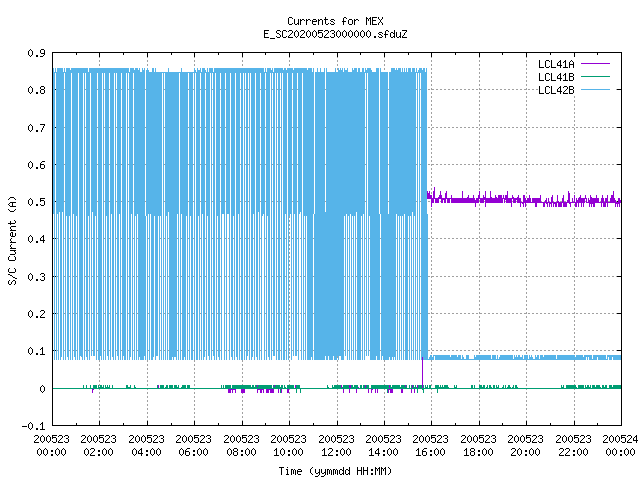Click the chart title "Currents for MEX"
Image resolution: width=640 pixels, height=480 pixels.
pyautogui.click(x=335, y=21)
